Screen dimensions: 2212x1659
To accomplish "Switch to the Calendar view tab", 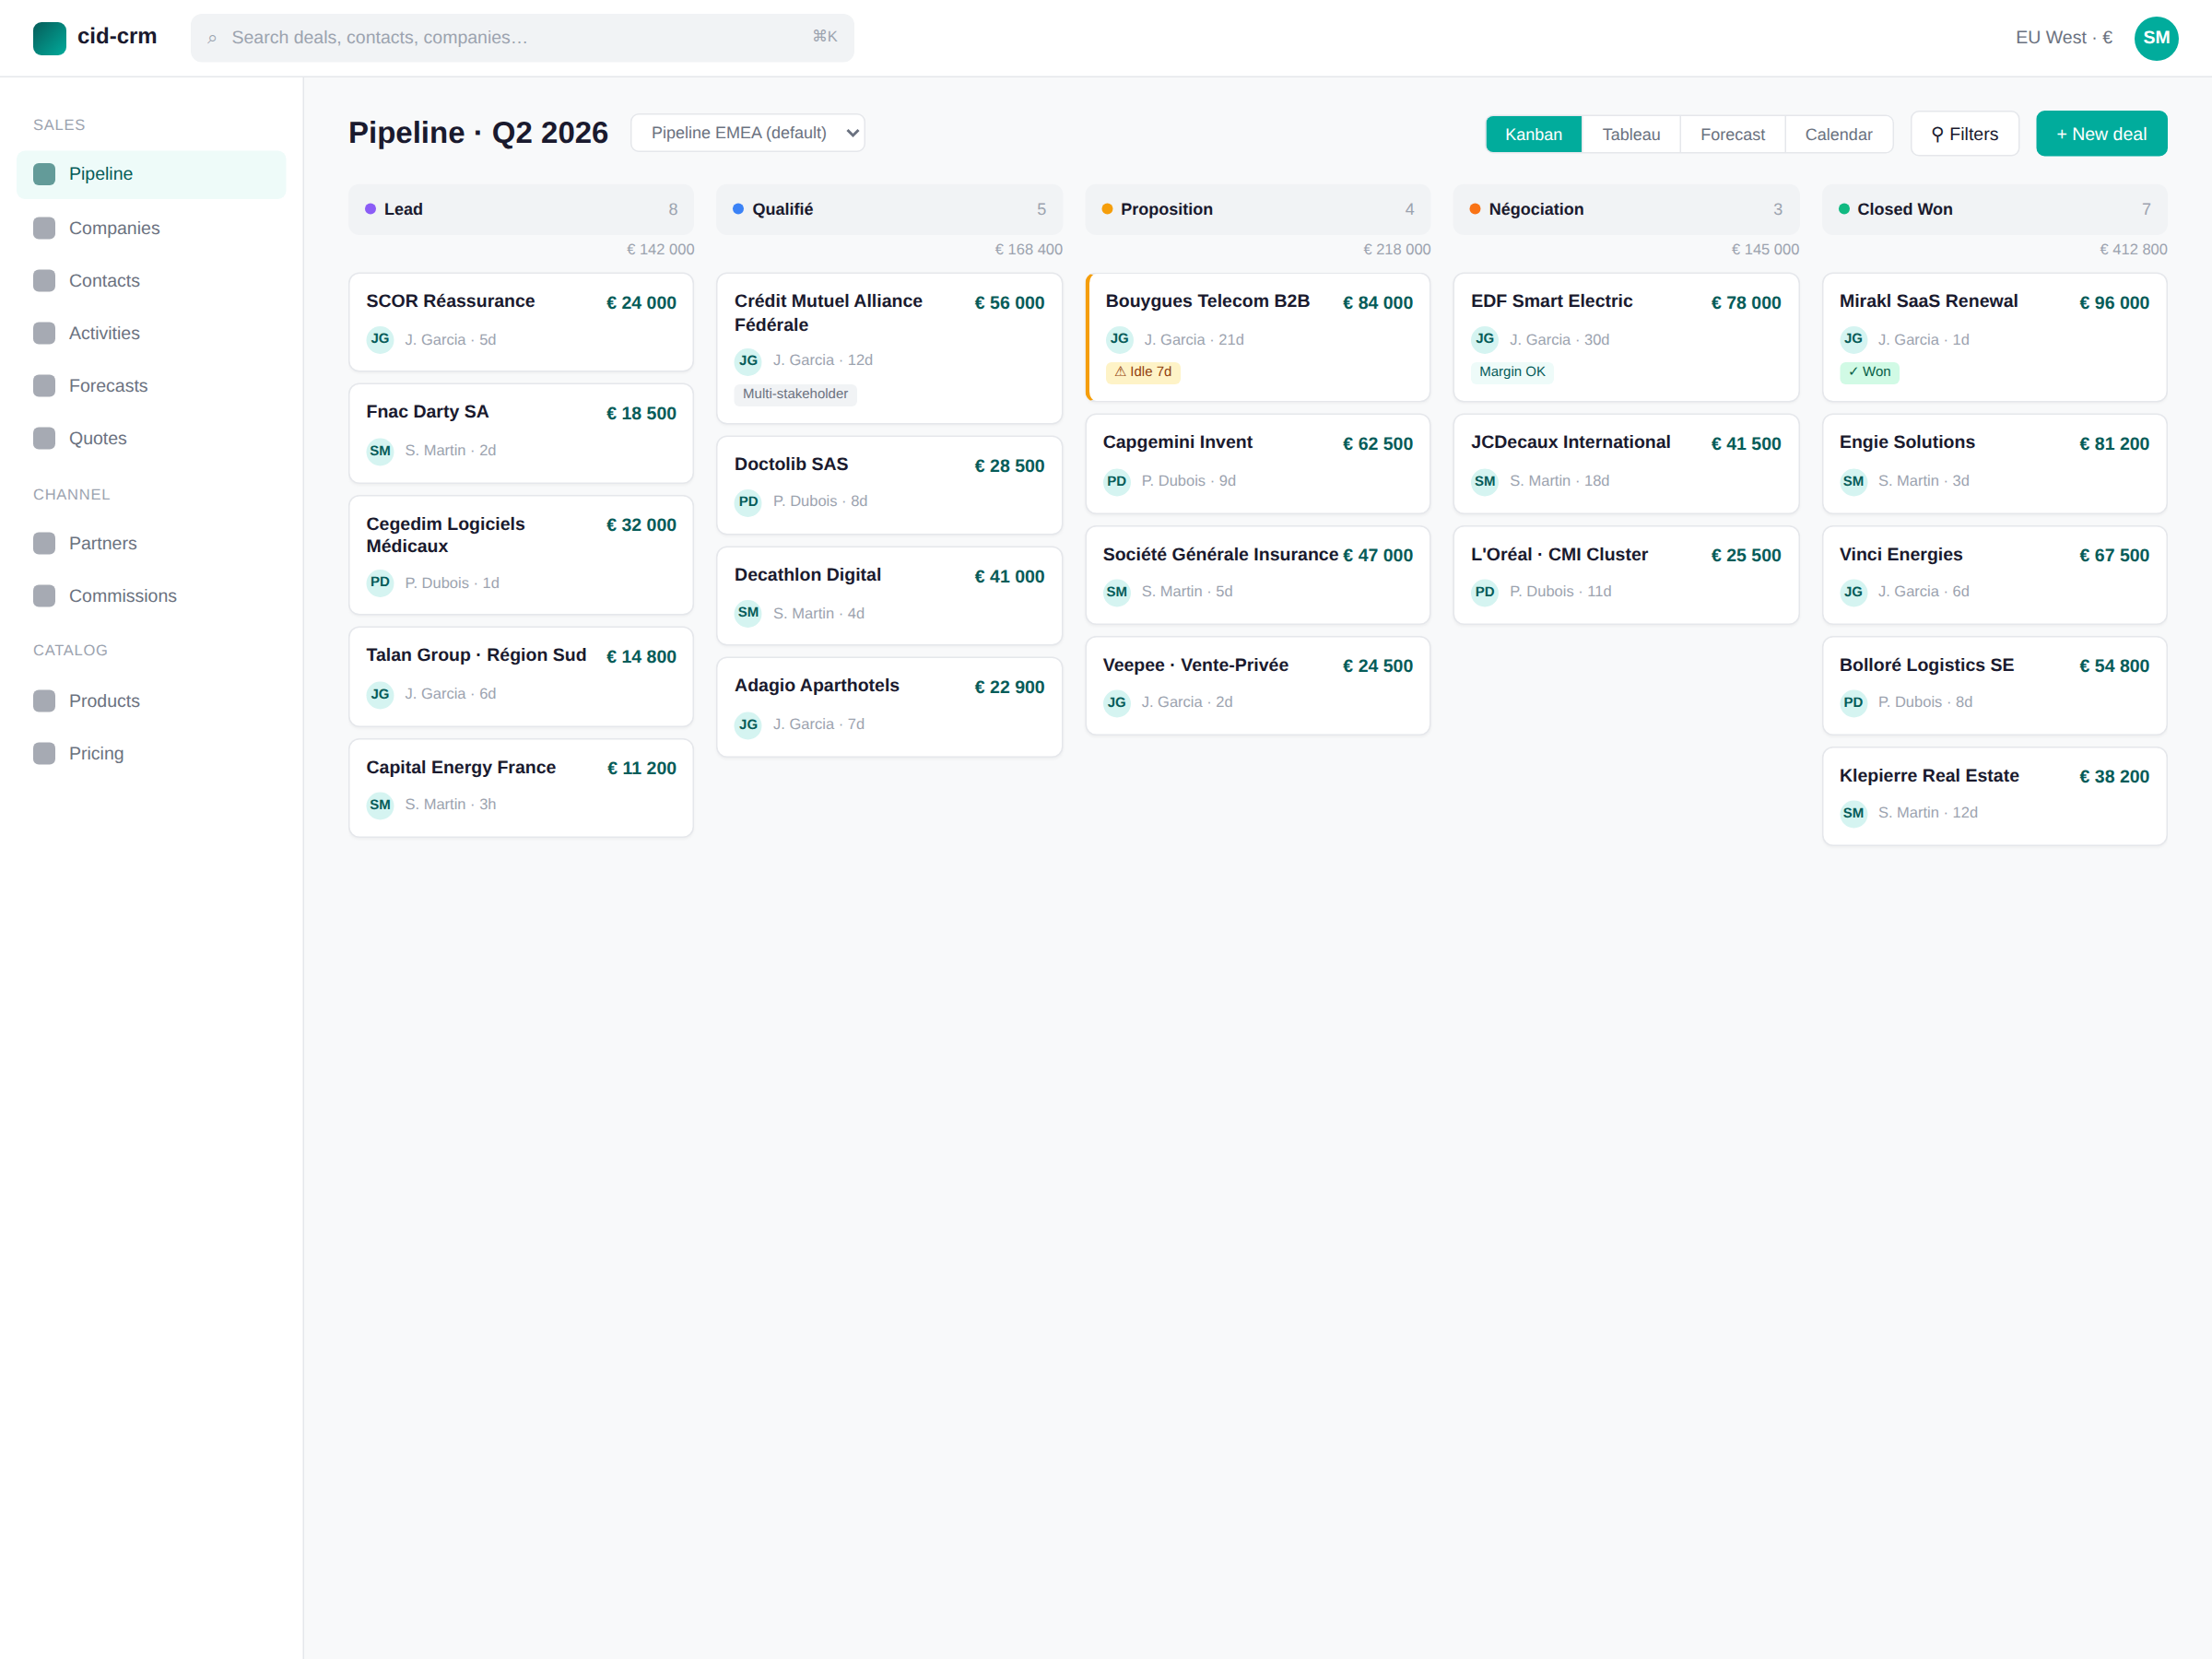I will tap(1838, 134).
